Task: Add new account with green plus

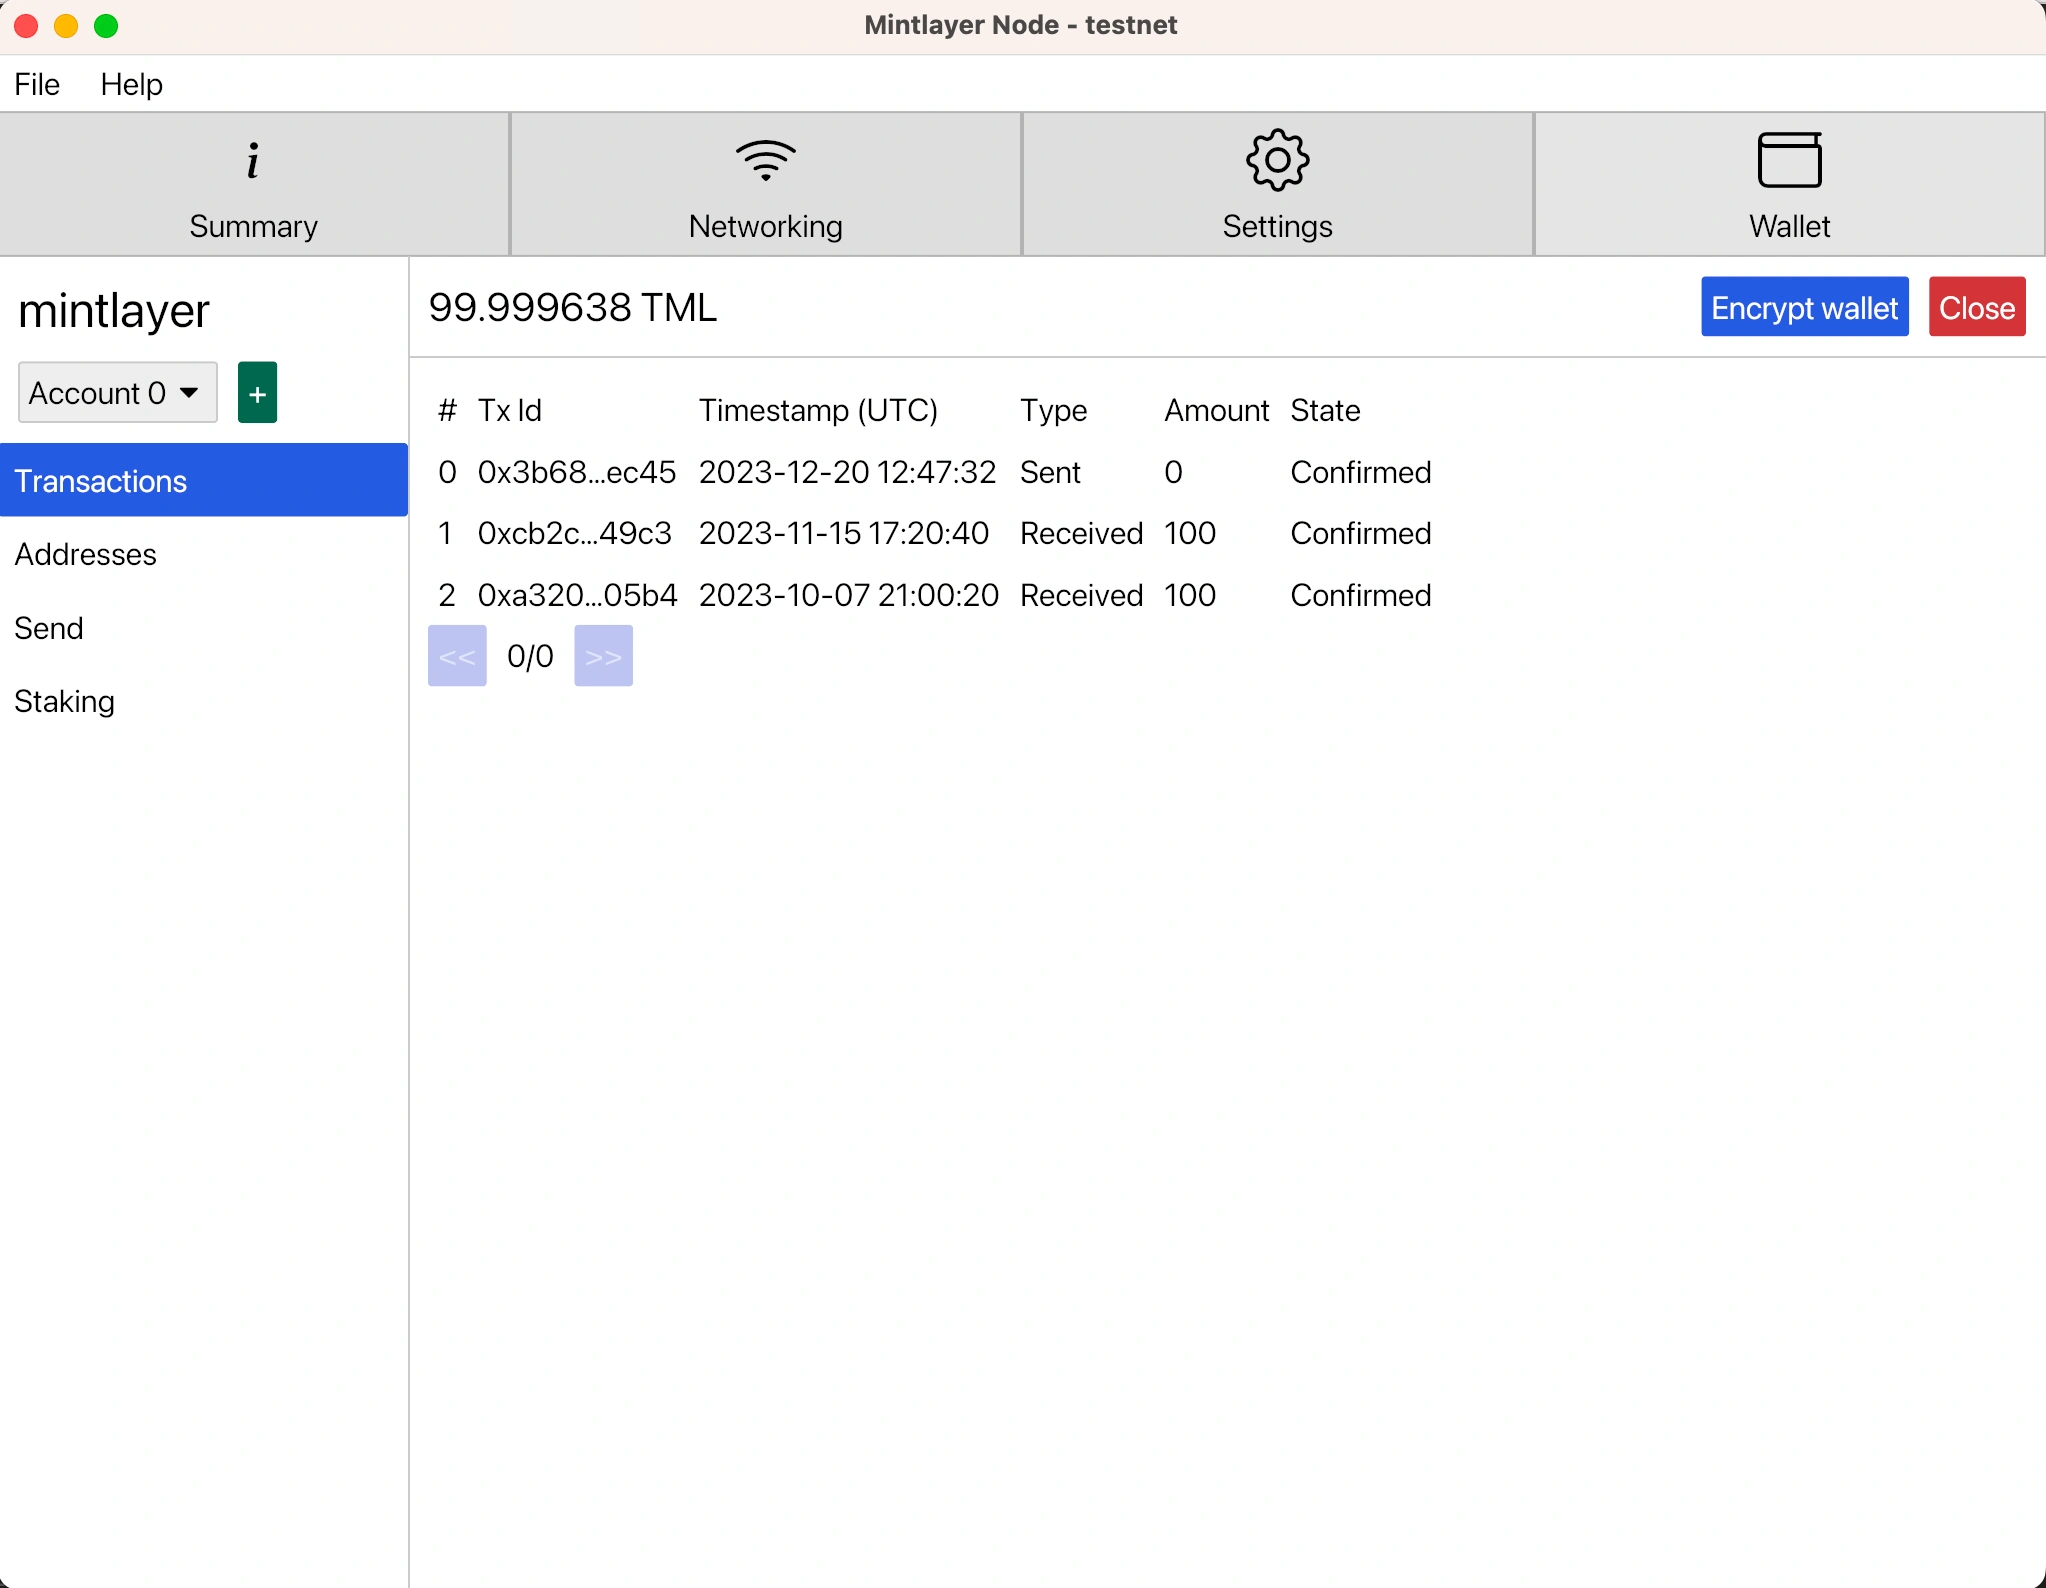Action: [257, 393]
